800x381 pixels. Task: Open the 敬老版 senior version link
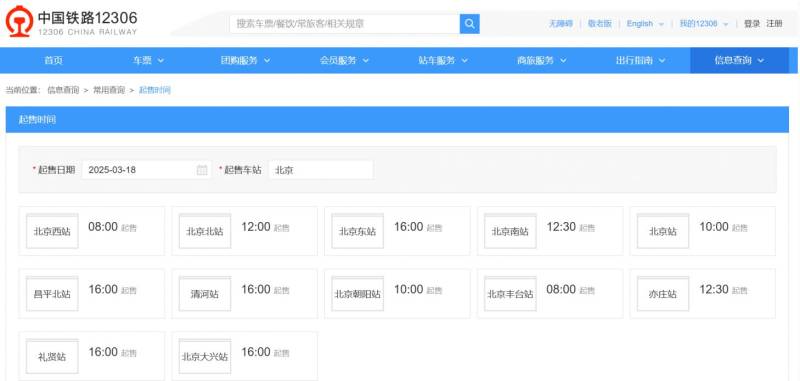click(599, 23)
